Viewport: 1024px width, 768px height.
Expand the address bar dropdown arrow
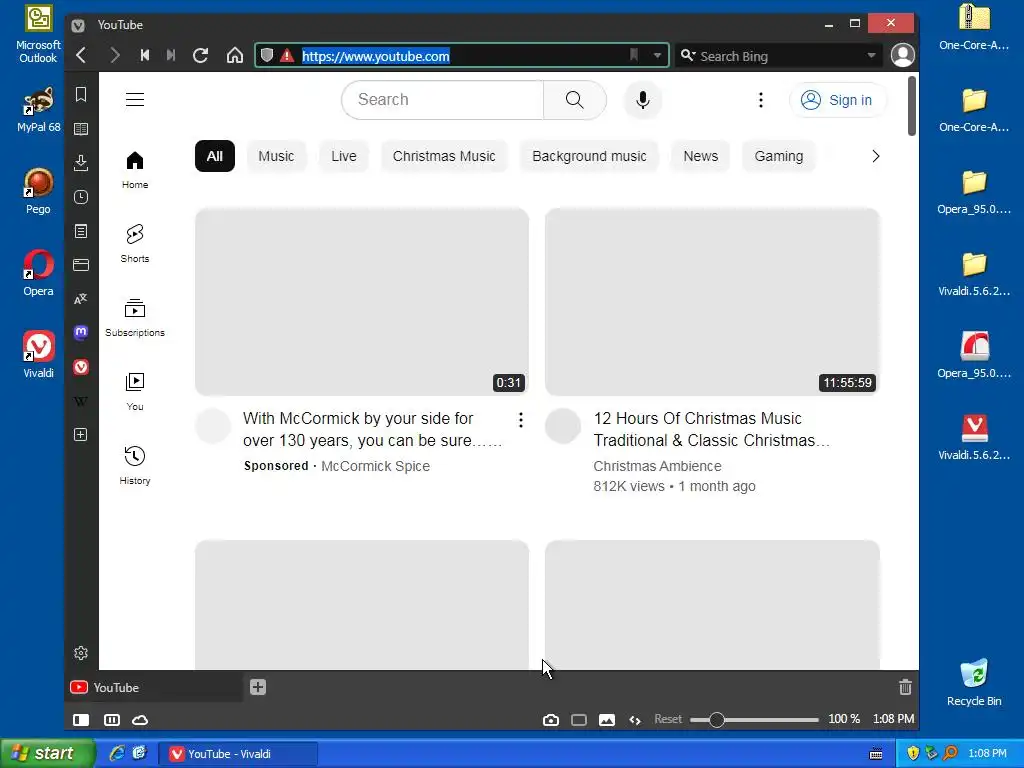[657, 56]
